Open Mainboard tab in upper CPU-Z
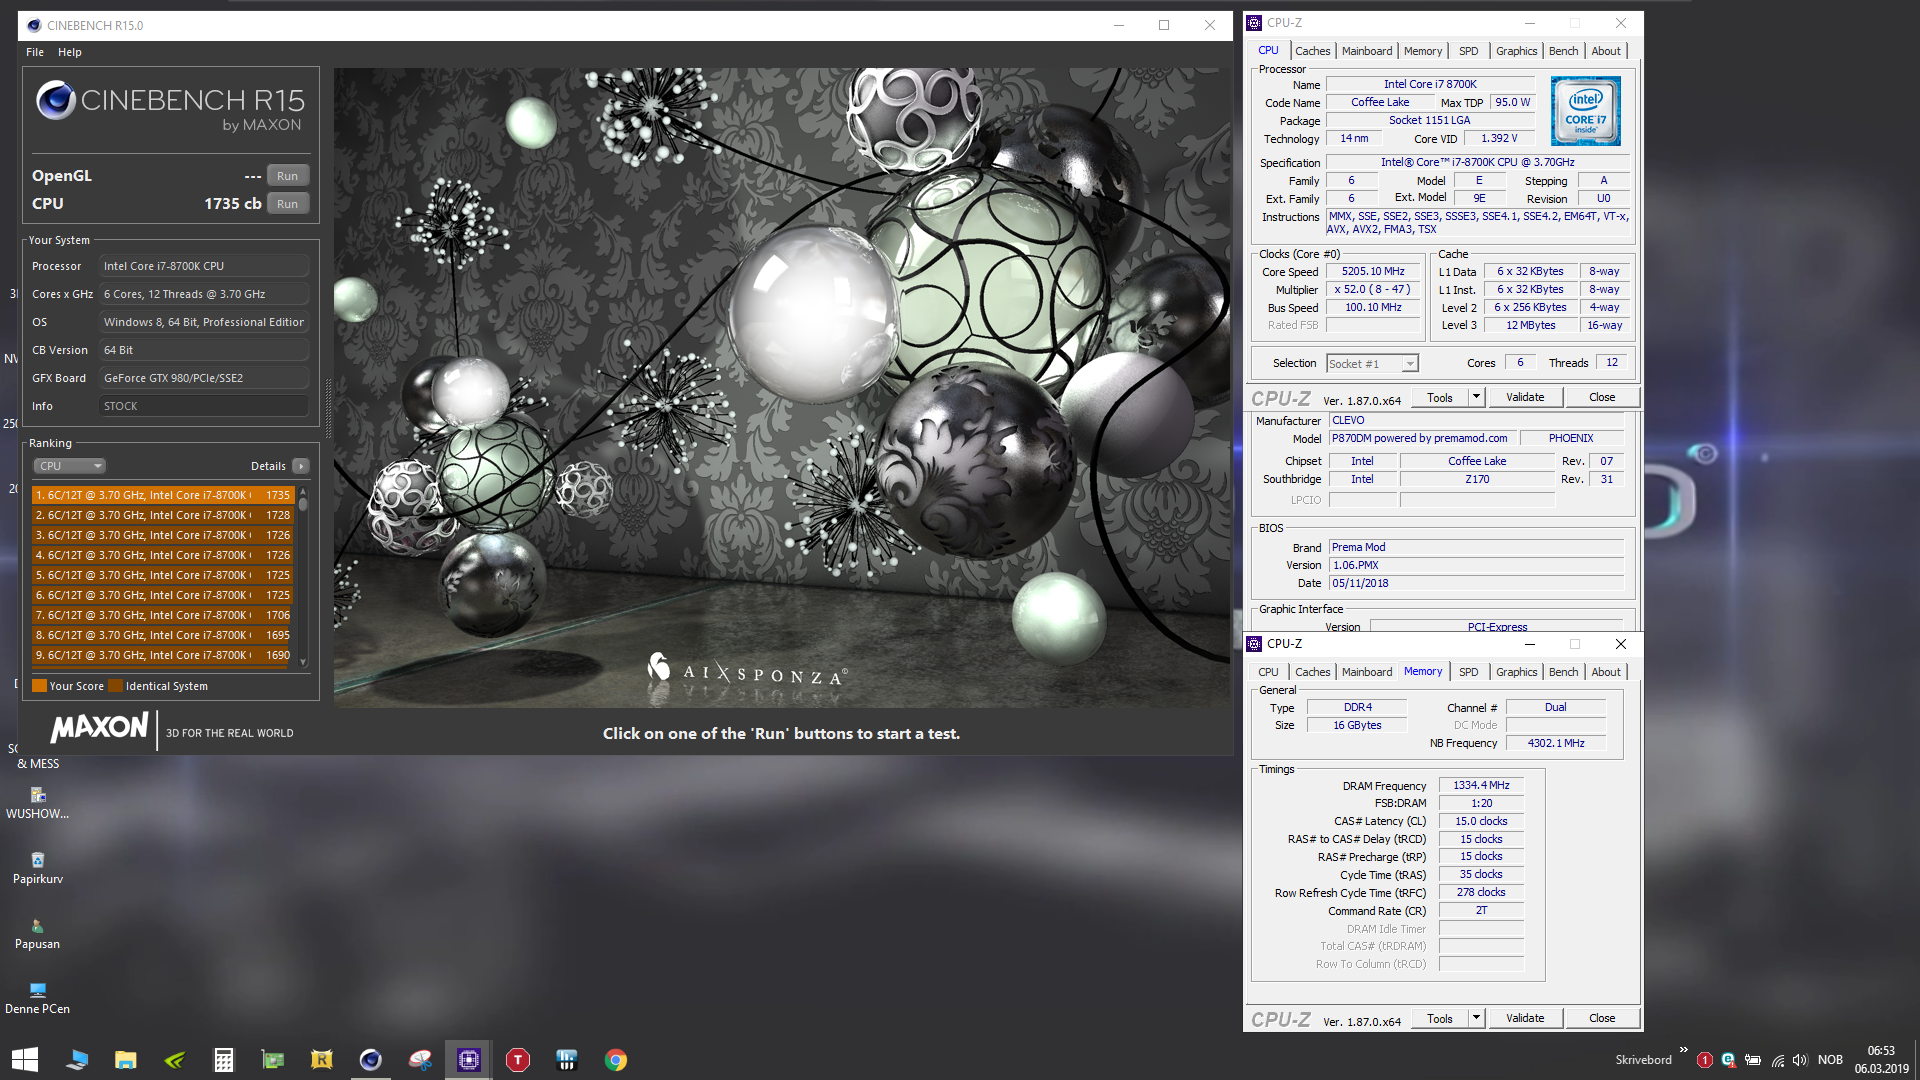Screen dimensions: 1920x1080 tap(1367, 51)
